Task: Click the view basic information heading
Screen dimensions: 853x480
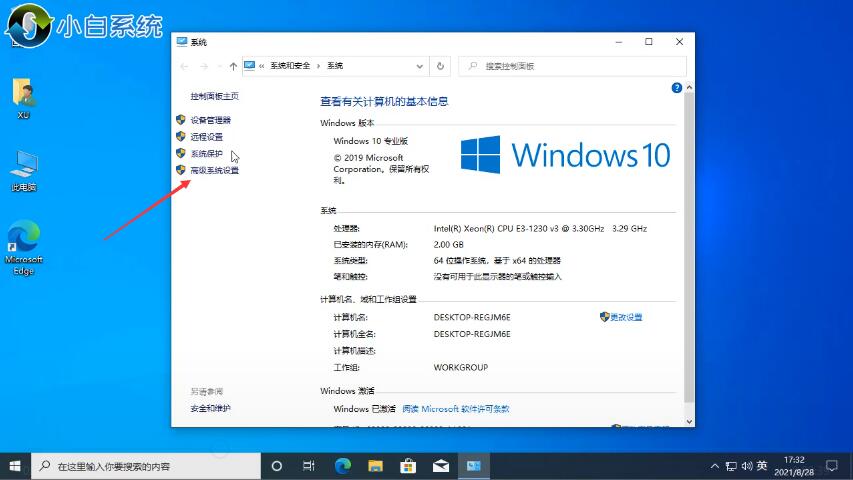Action: point(384,101)
